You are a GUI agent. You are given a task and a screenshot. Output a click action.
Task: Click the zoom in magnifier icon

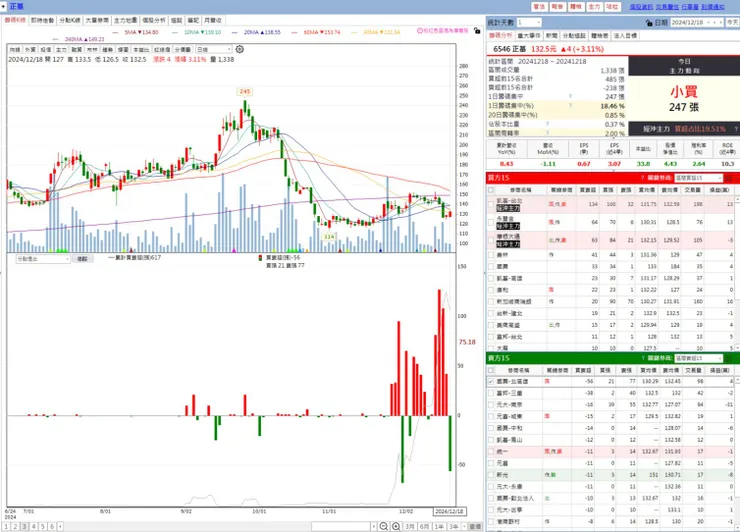396,526
